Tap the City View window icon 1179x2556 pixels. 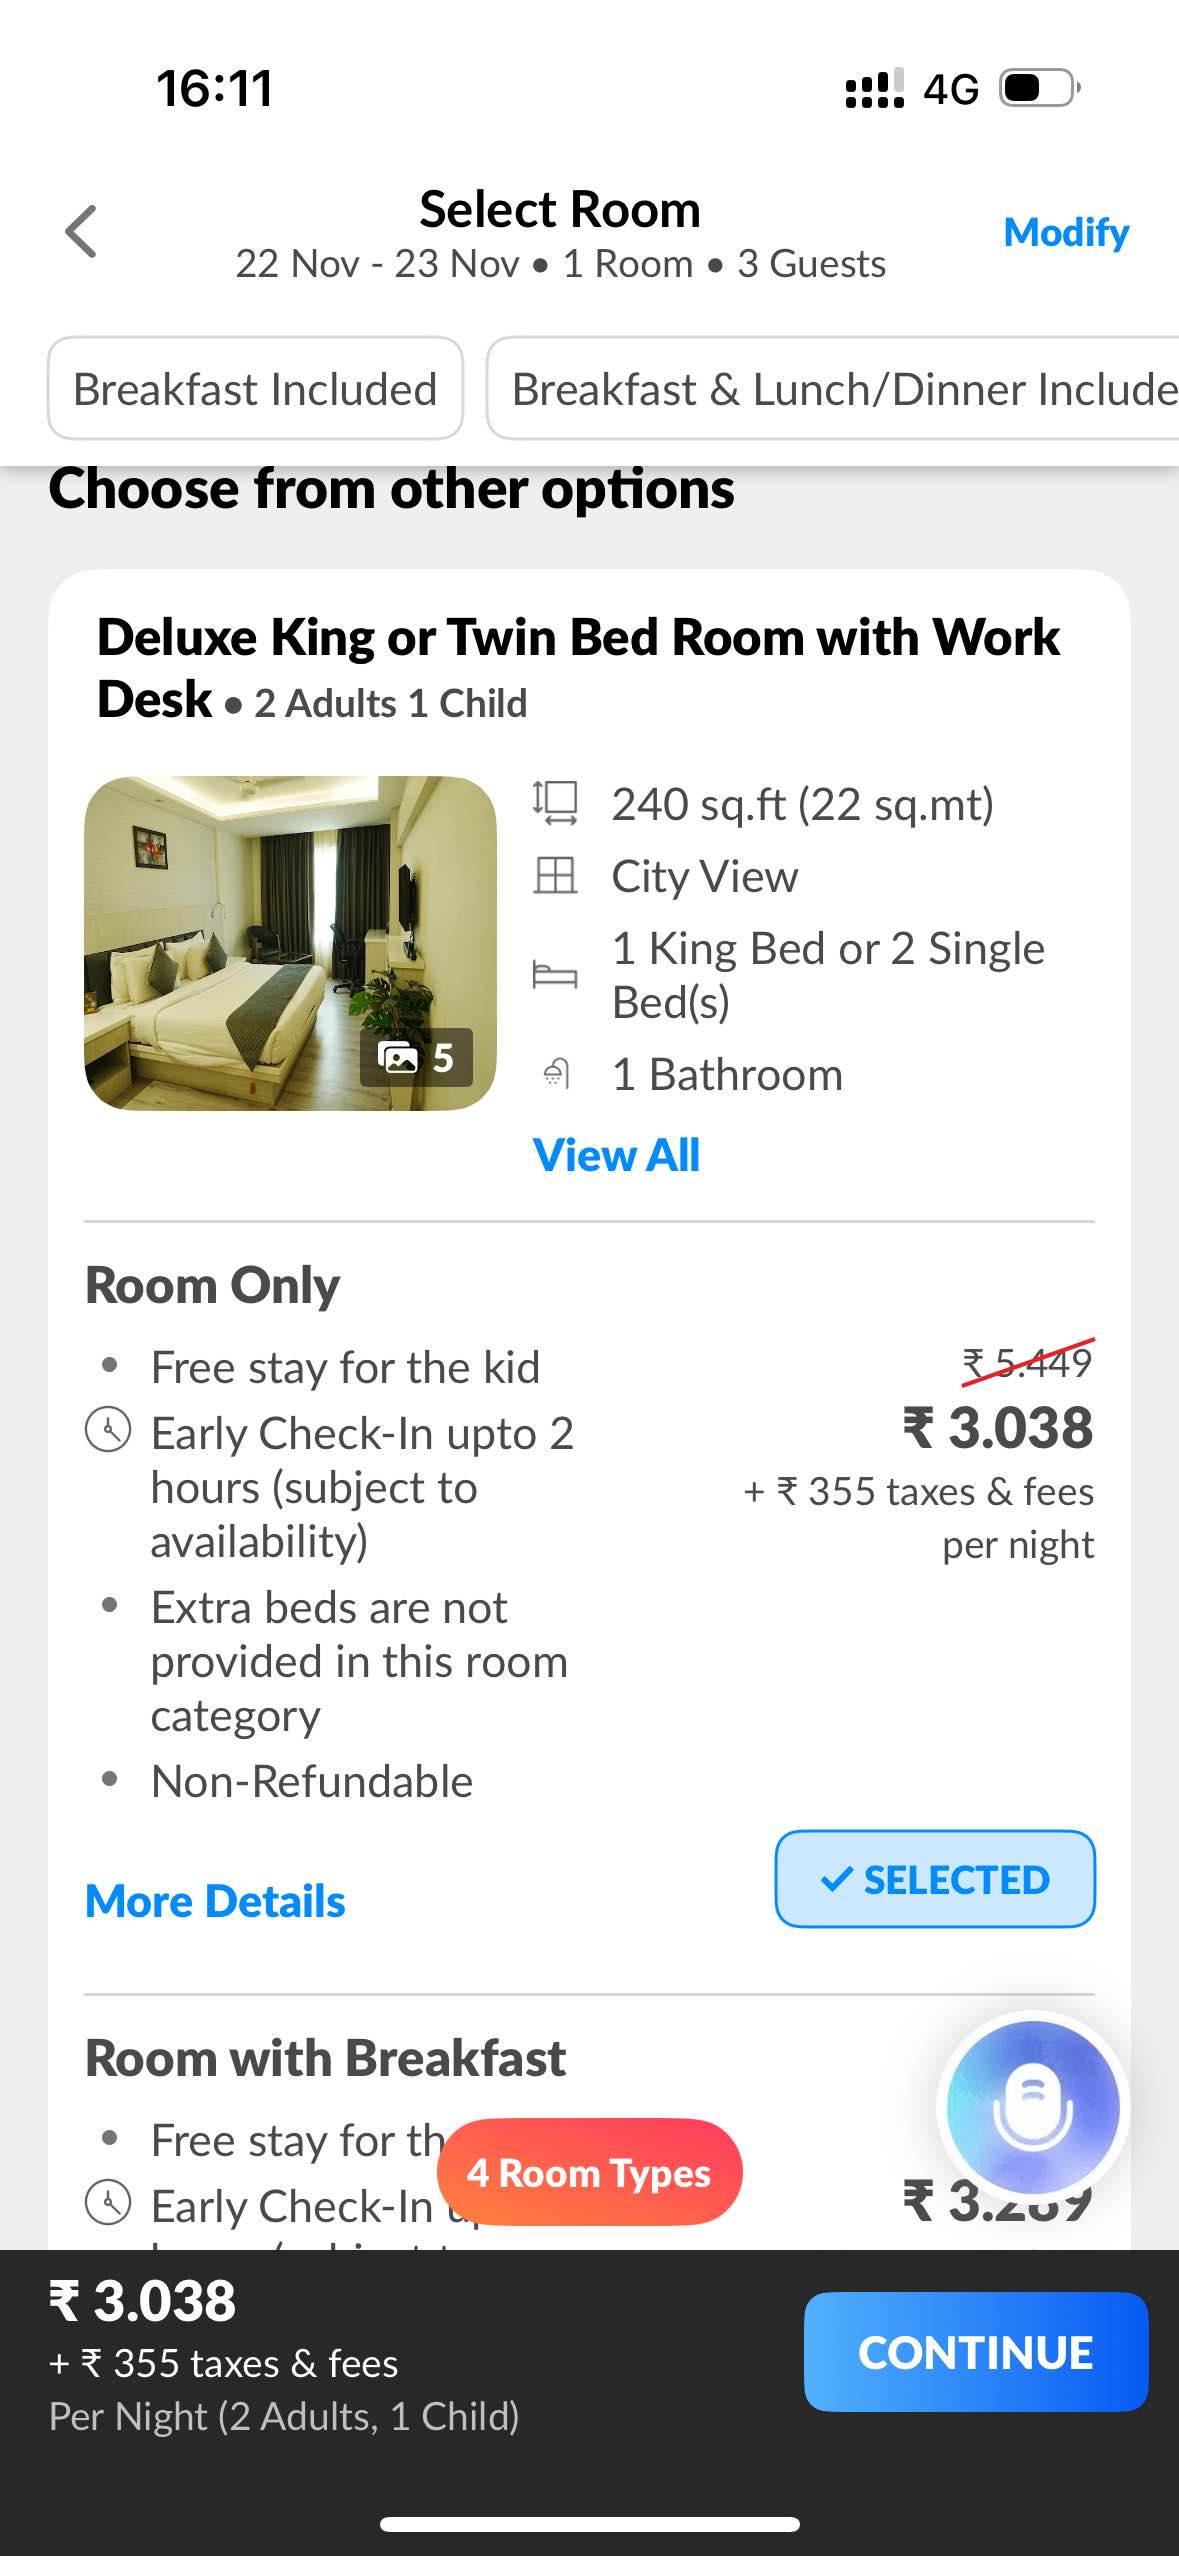coord(555,876)
